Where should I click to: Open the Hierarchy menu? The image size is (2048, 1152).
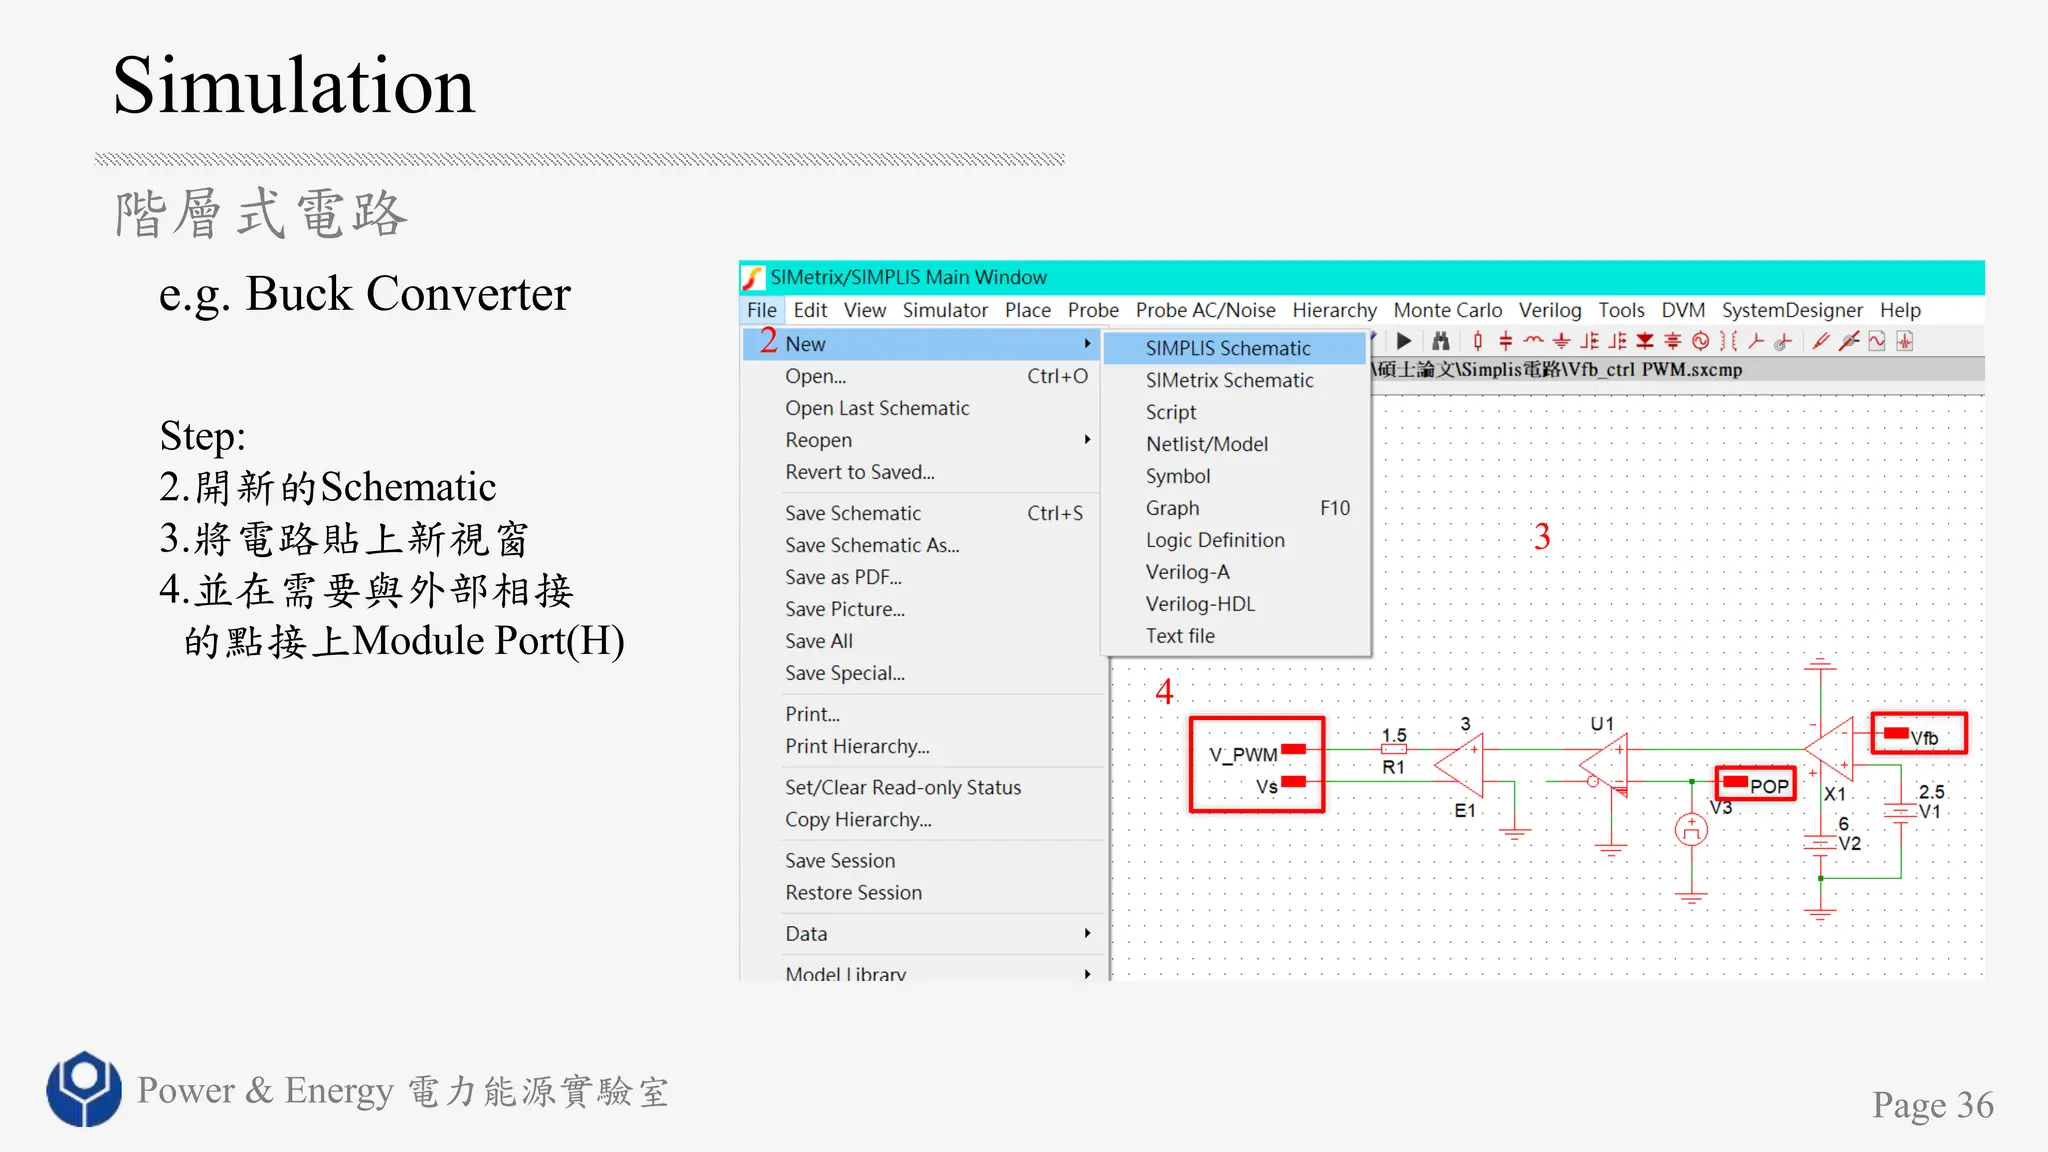[x=1334, y=310]
